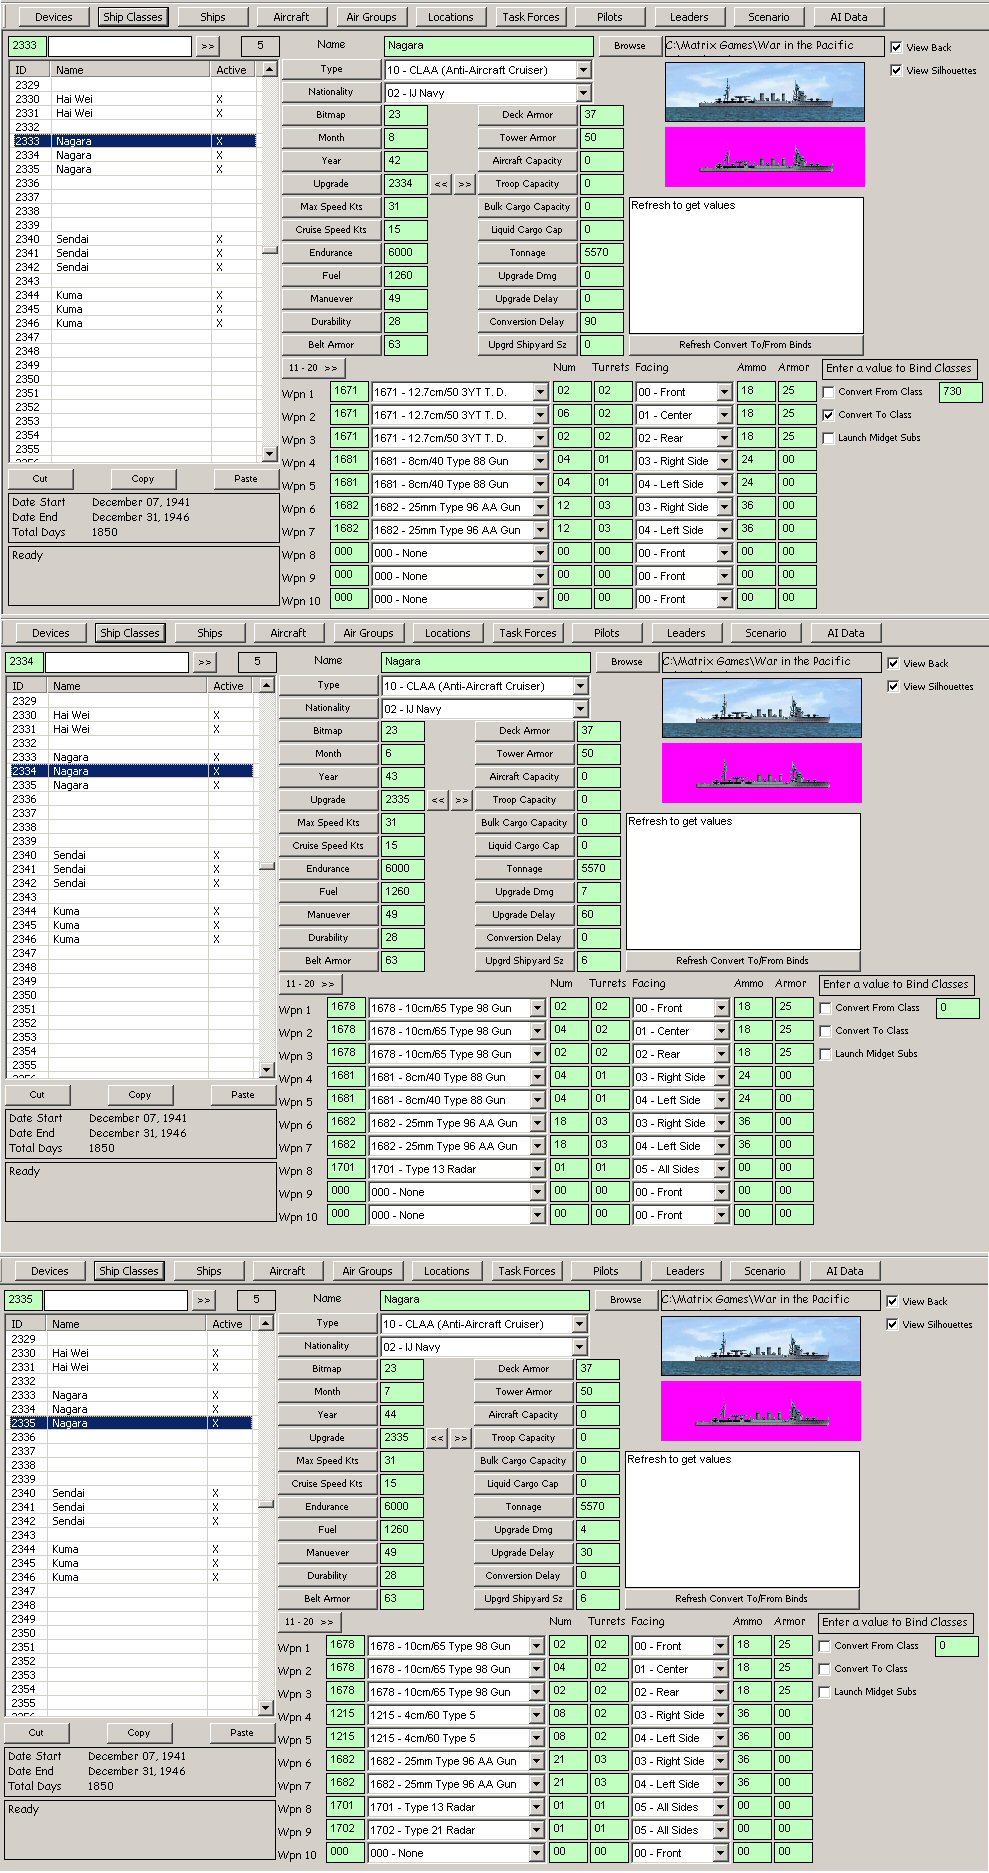Click >> beside Upgrade 2334 in panel 2333

(464, 184)
